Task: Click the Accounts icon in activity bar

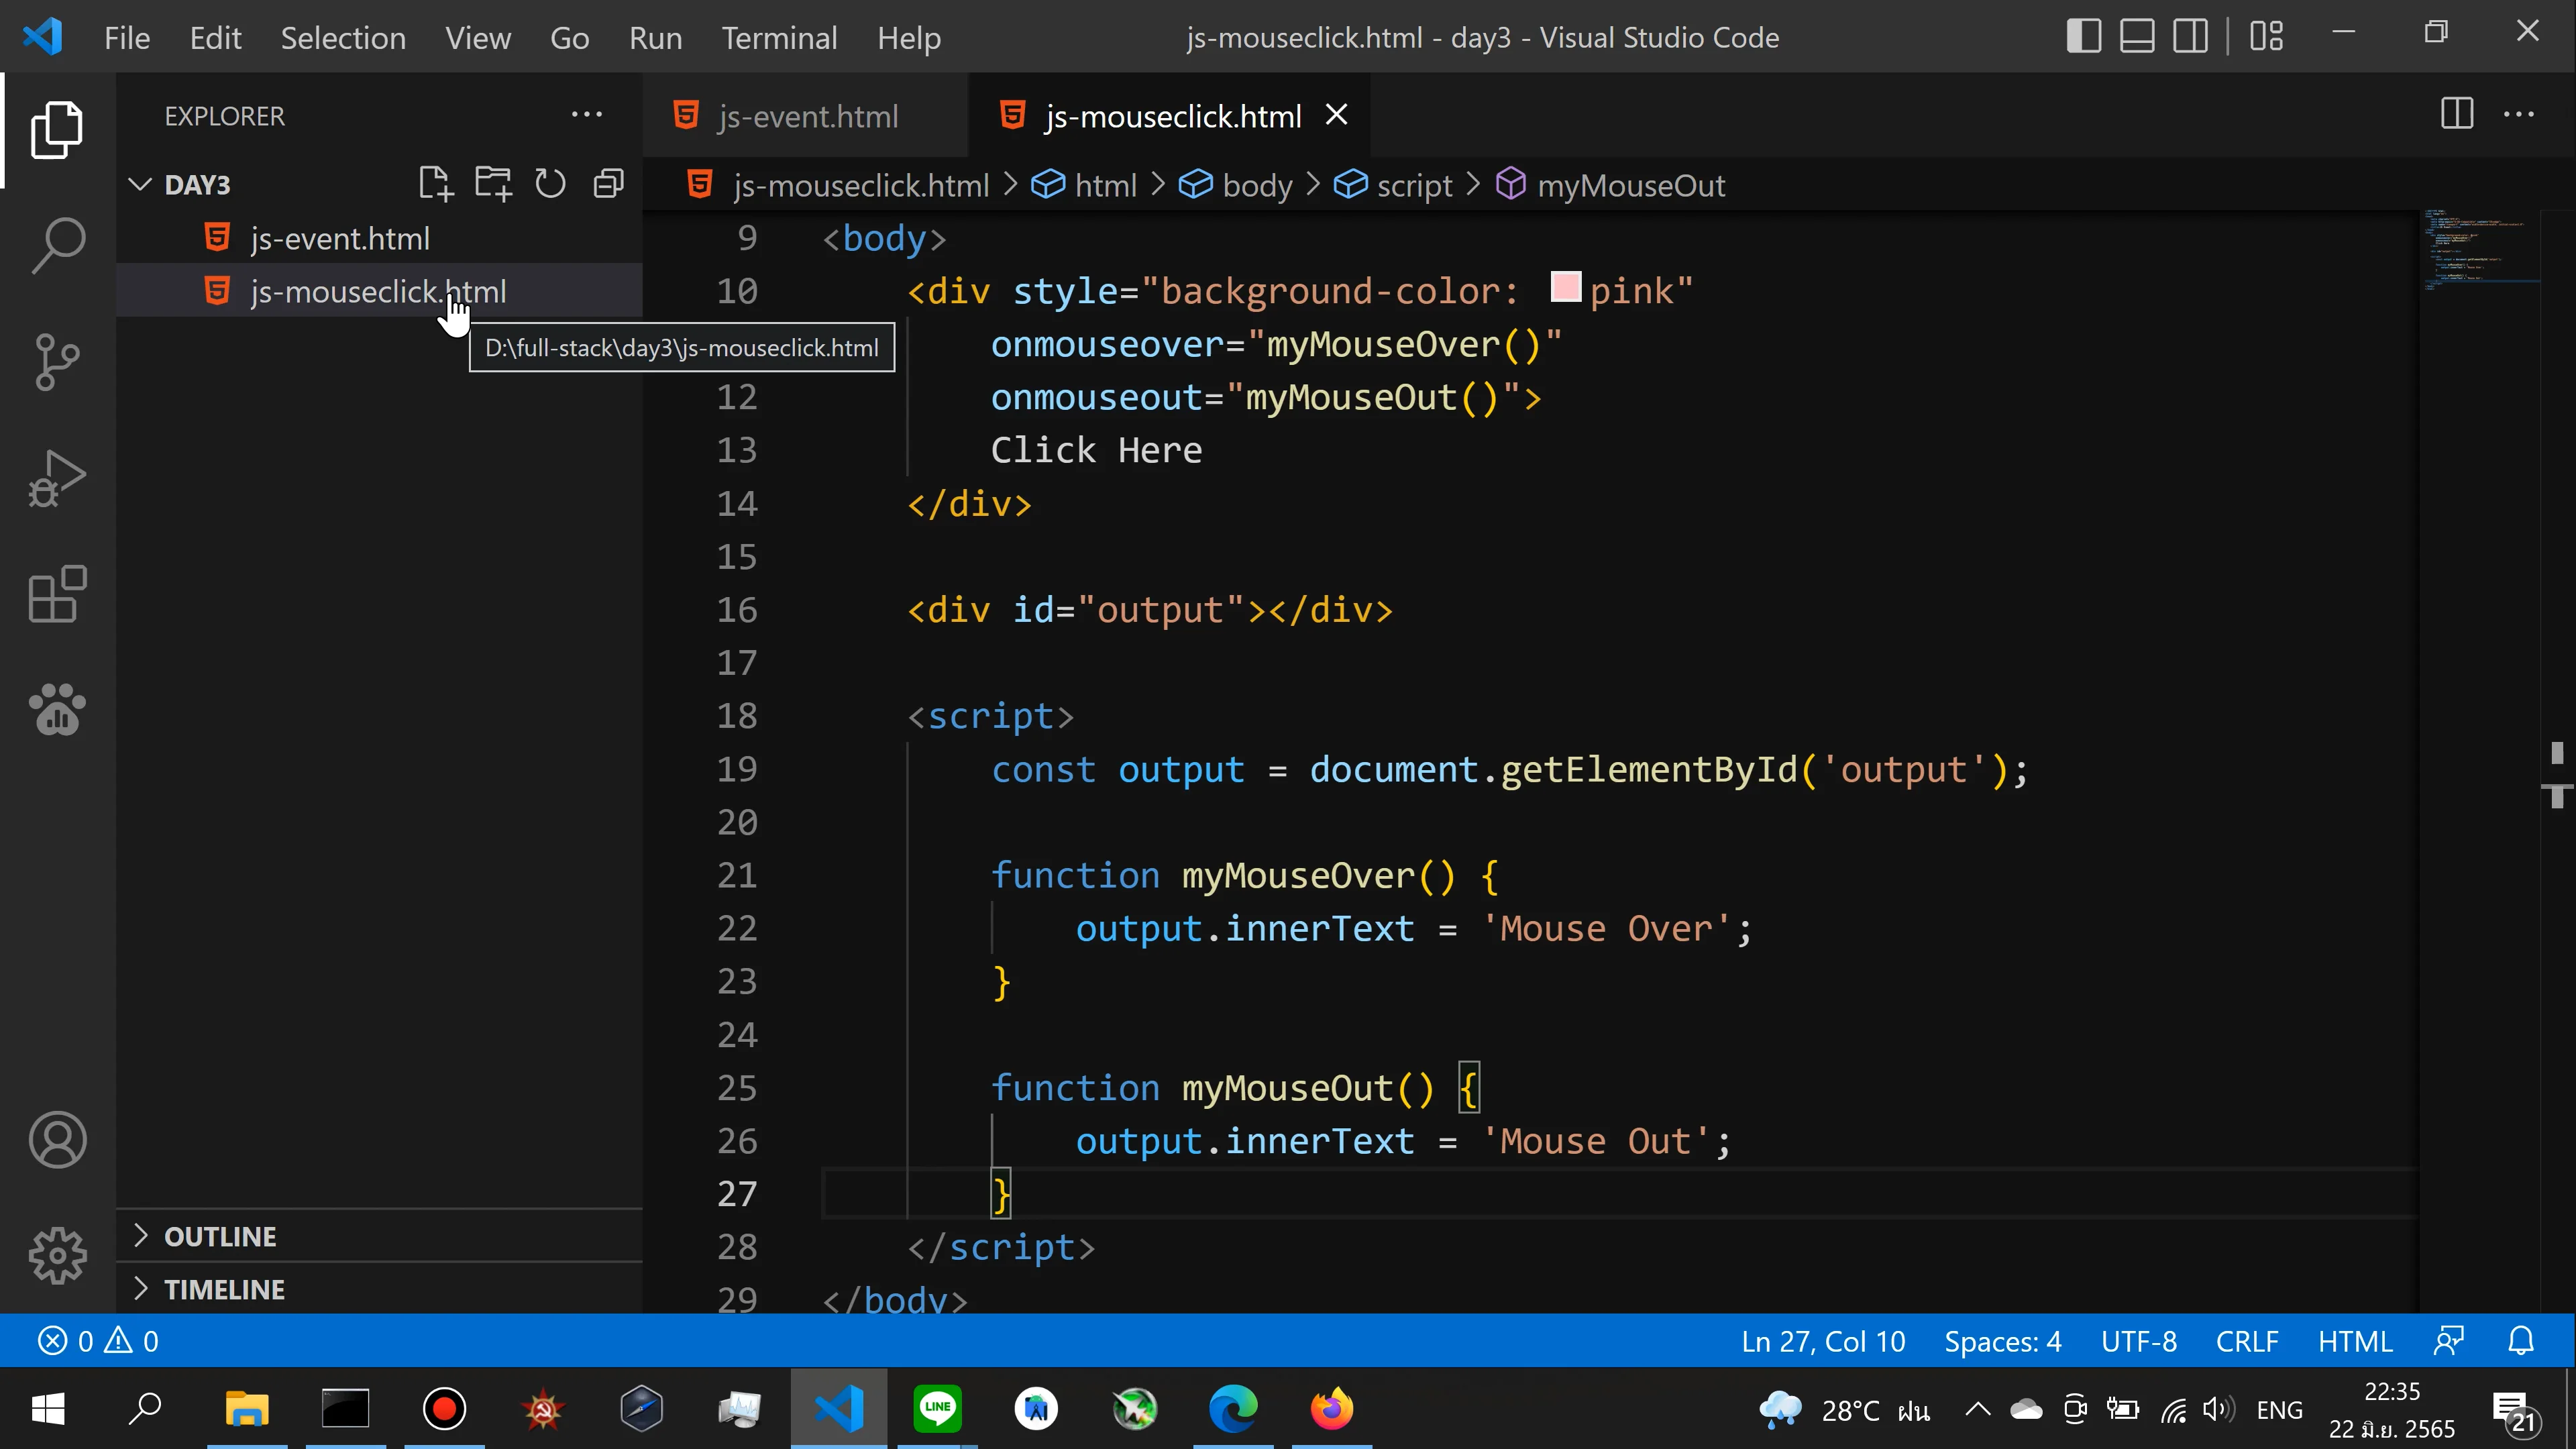Action: point(57,1139)
